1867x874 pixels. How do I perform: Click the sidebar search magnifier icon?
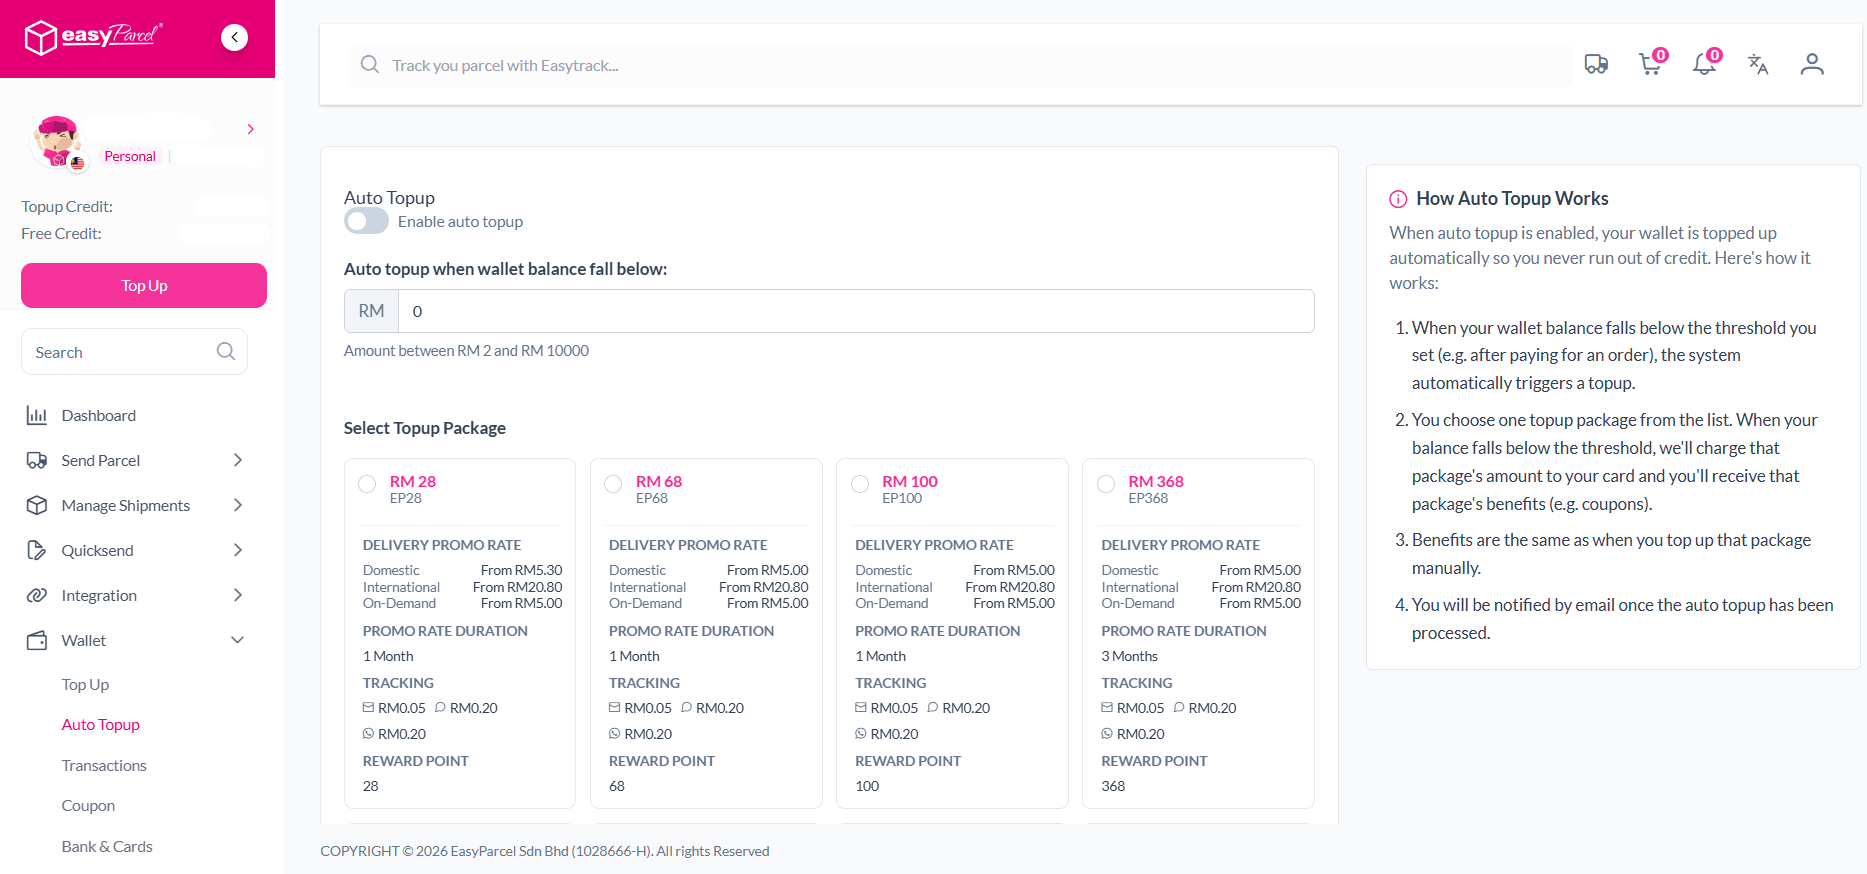pos(226,352)
